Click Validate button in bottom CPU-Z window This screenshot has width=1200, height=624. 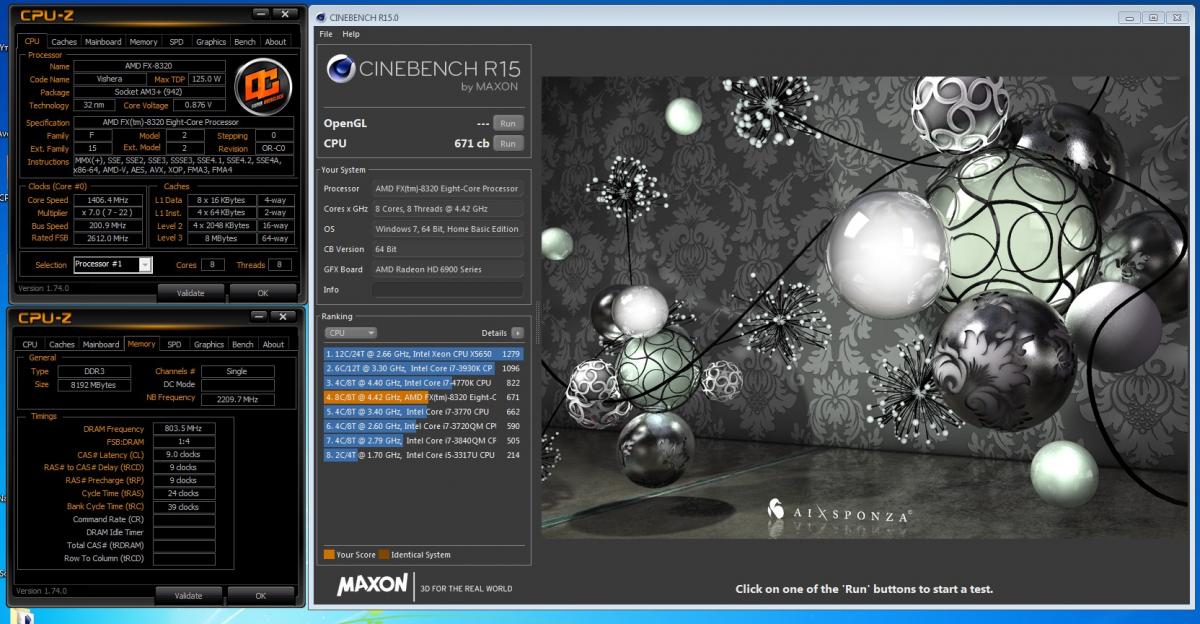190,595
